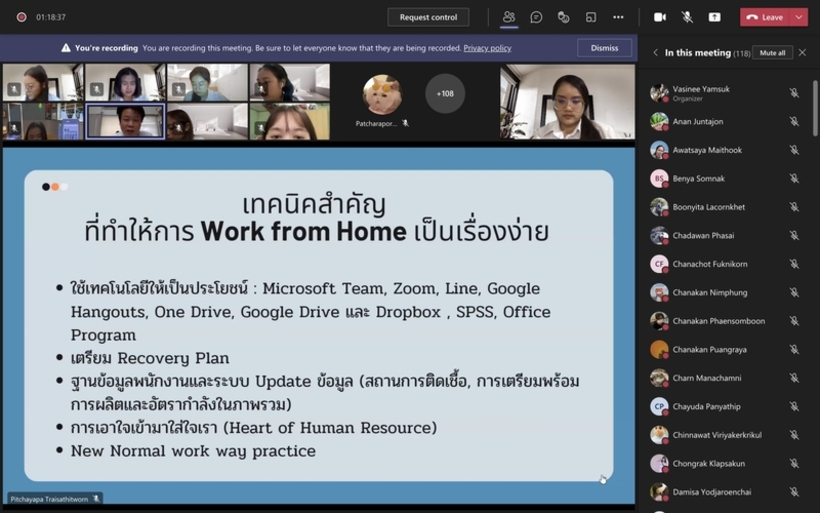Expand the Leave button dropdown arrow

tap(798, 17)
